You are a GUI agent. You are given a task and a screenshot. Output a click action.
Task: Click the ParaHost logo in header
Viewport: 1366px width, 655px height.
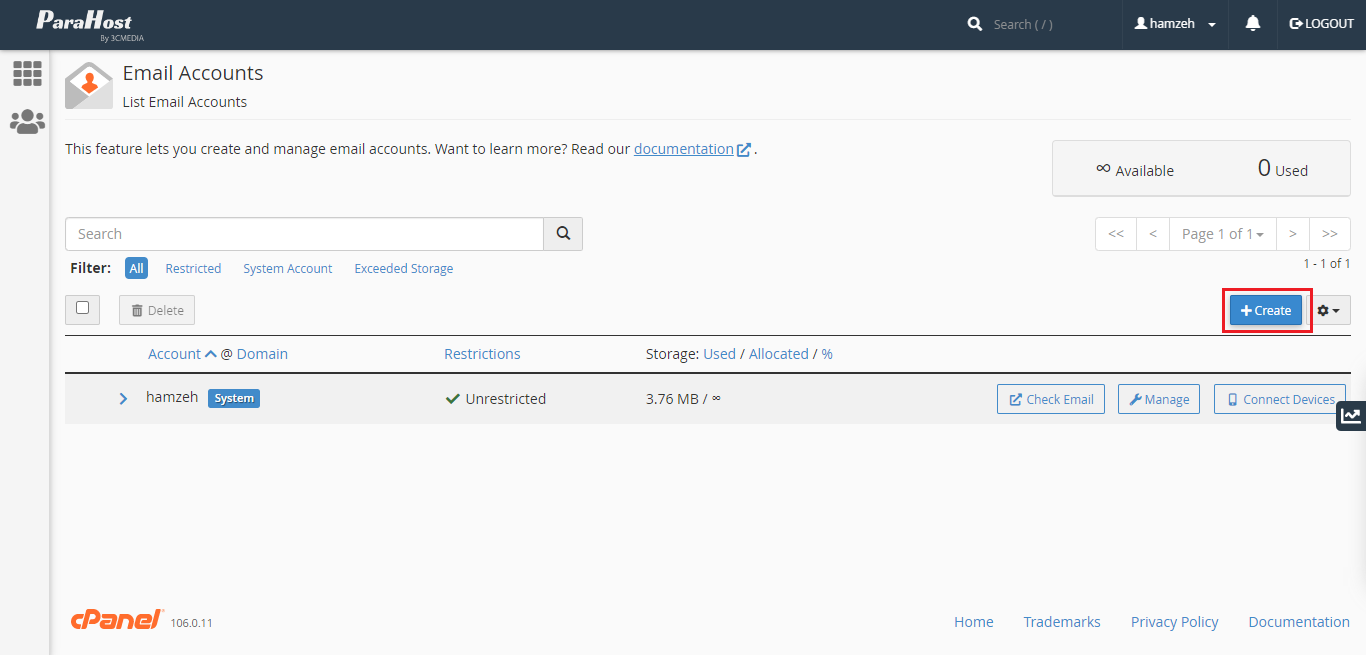[84, 24]
